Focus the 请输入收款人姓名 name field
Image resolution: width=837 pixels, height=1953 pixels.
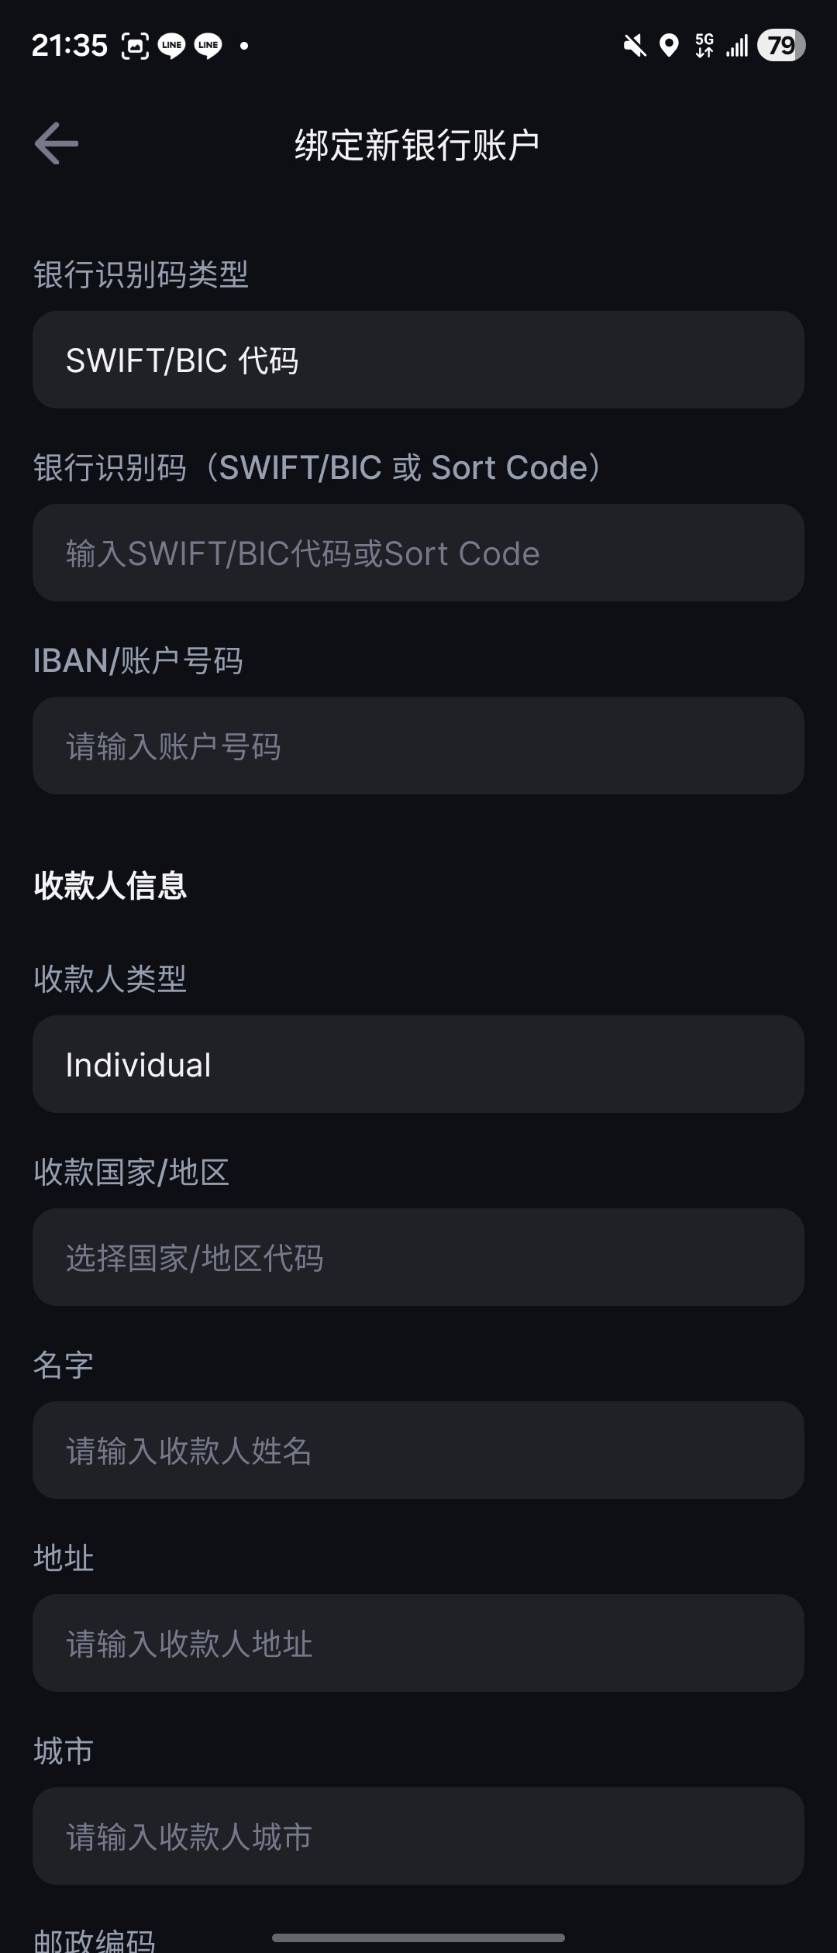[x=418, y=1450]
